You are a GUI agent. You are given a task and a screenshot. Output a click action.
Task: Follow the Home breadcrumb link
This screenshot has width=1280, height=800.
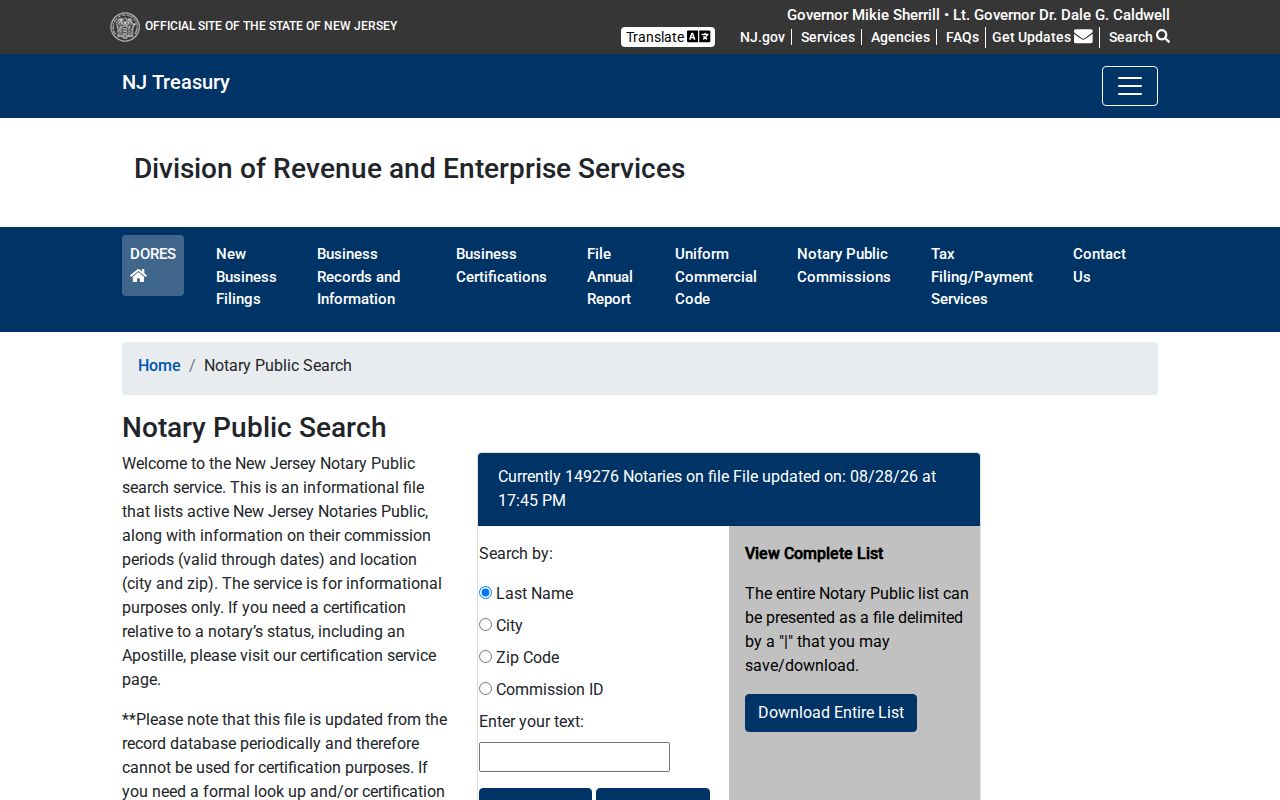coord(159,366)
